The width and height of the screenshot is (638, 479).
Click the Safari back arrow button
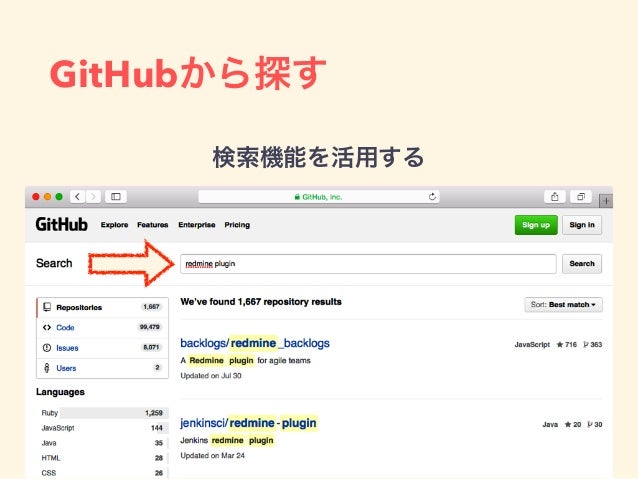pyautogui.click(x=77, y=197)
